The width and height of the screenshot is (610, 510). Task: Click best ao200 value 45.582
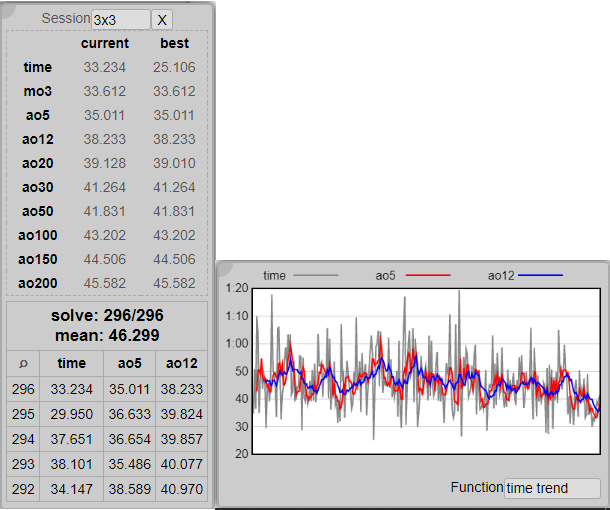point(174,283)
